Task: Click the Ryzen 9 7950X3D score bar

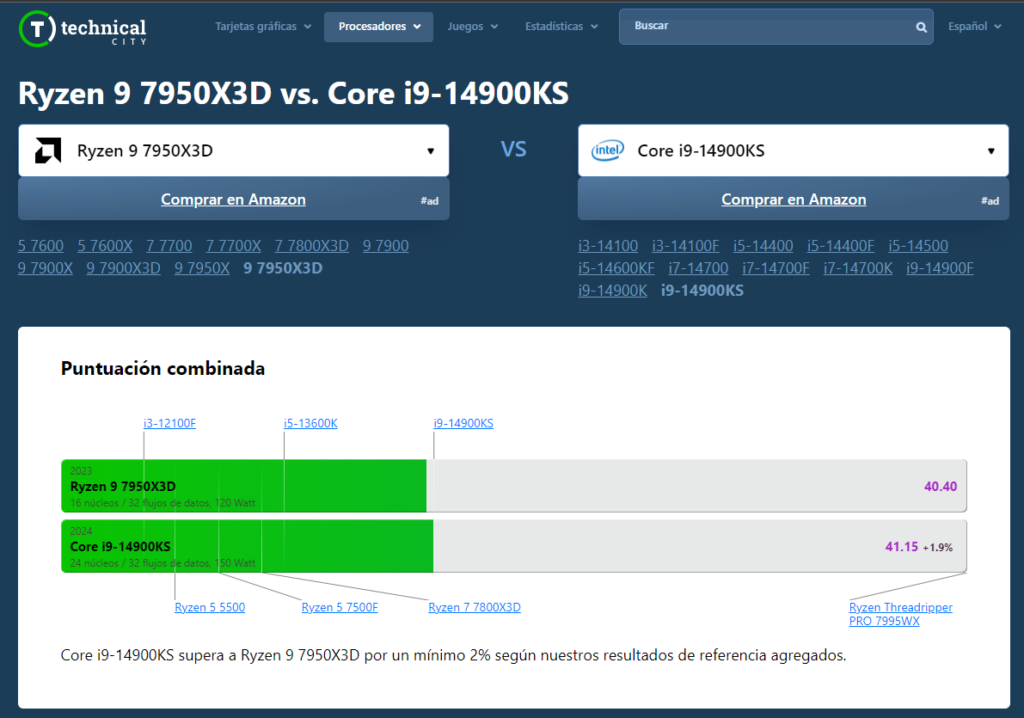Action: coord(514,486)
